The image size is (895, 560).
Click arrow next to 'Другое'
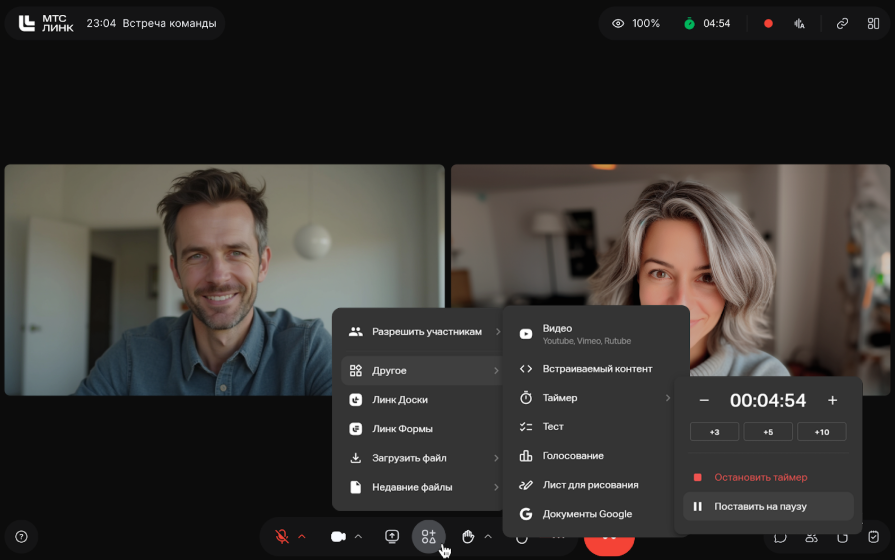point(496,370)
